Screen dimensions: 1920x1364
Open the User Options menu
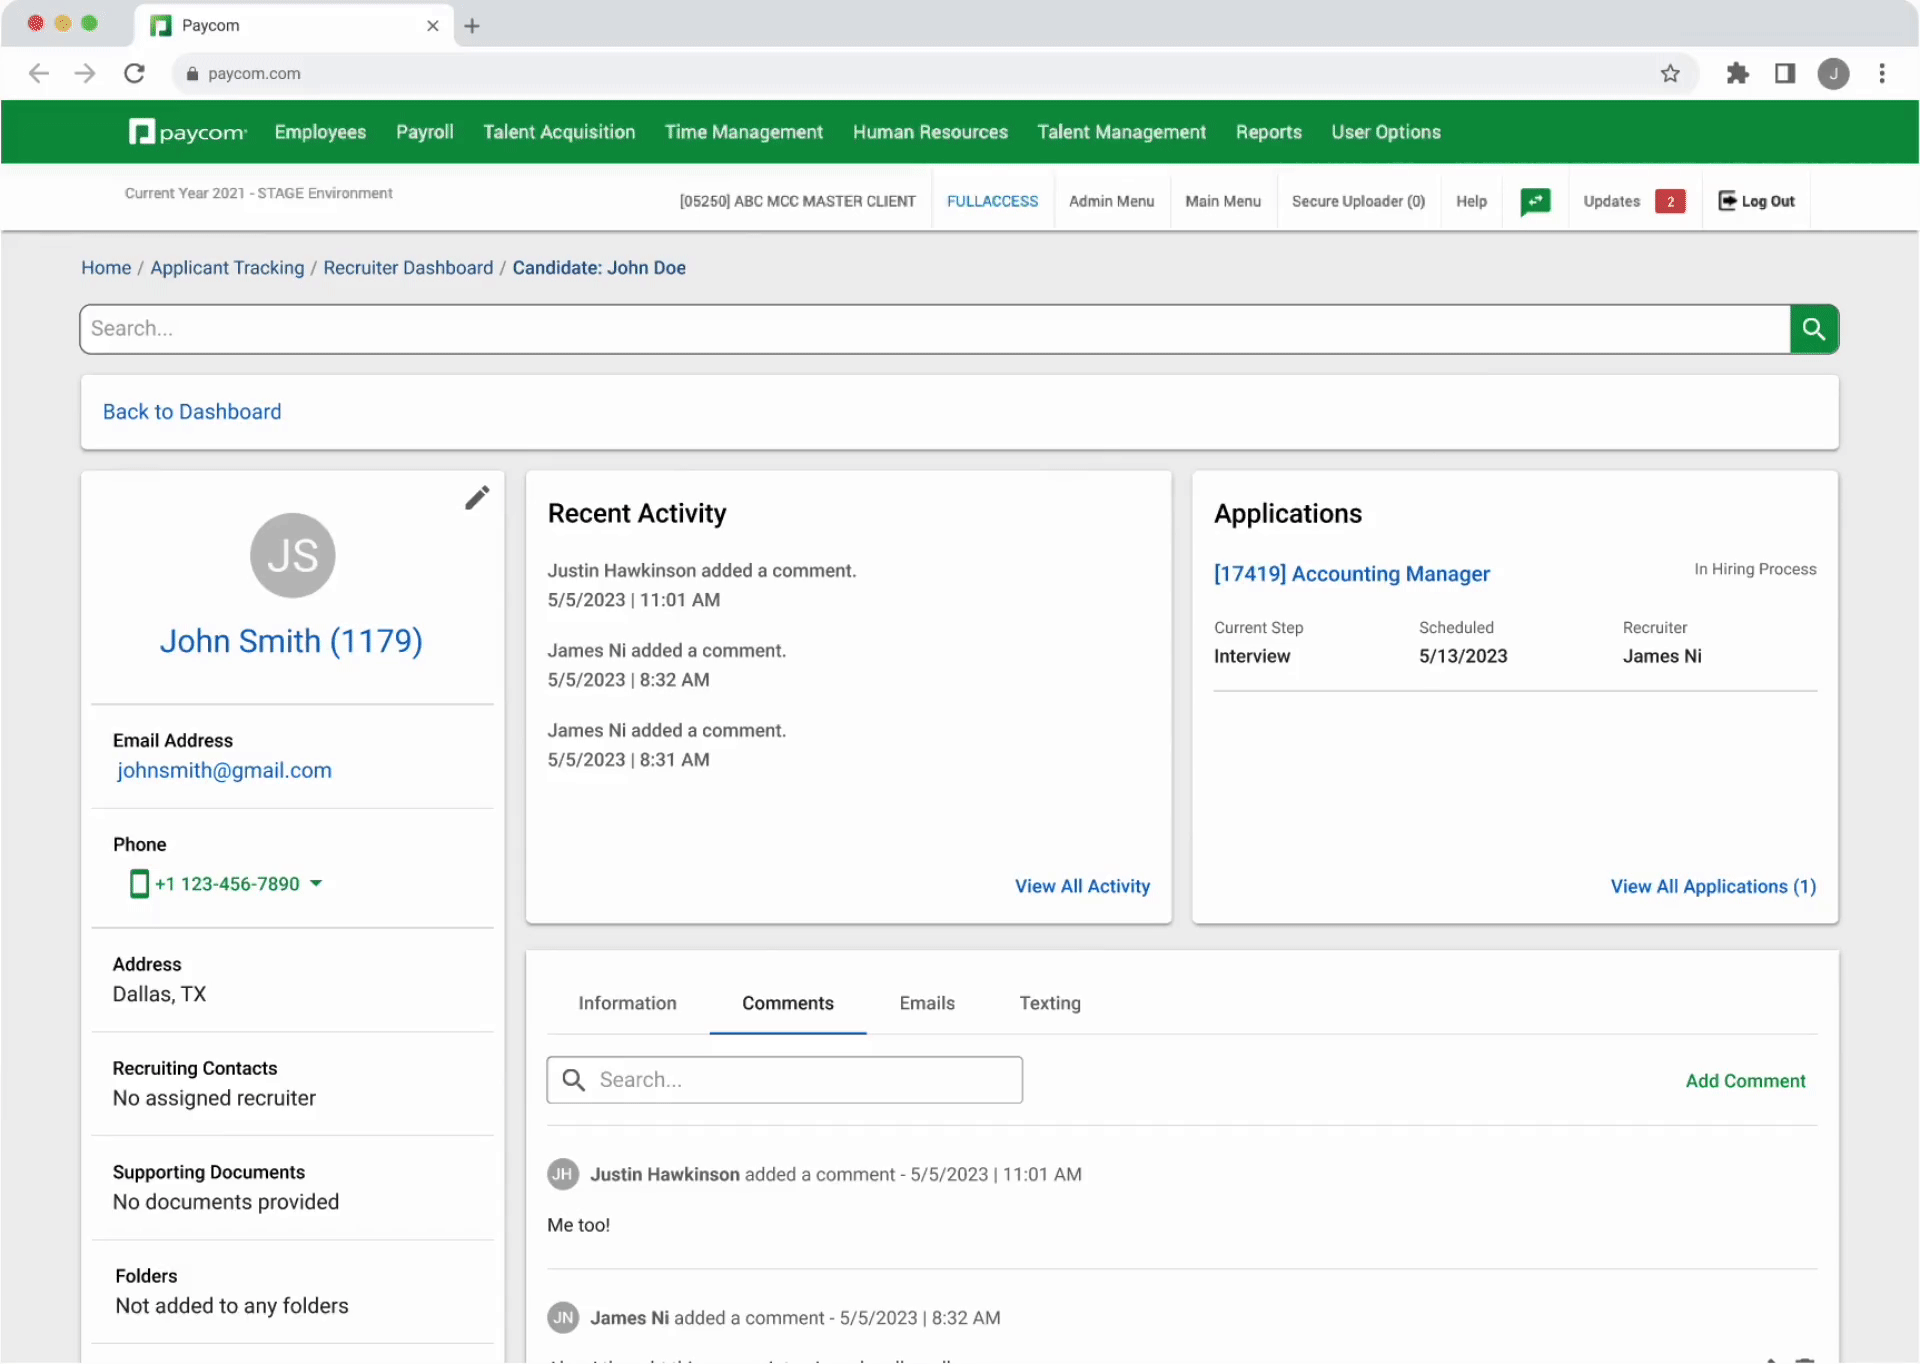pyautogui.click(x=1385, y=132)
